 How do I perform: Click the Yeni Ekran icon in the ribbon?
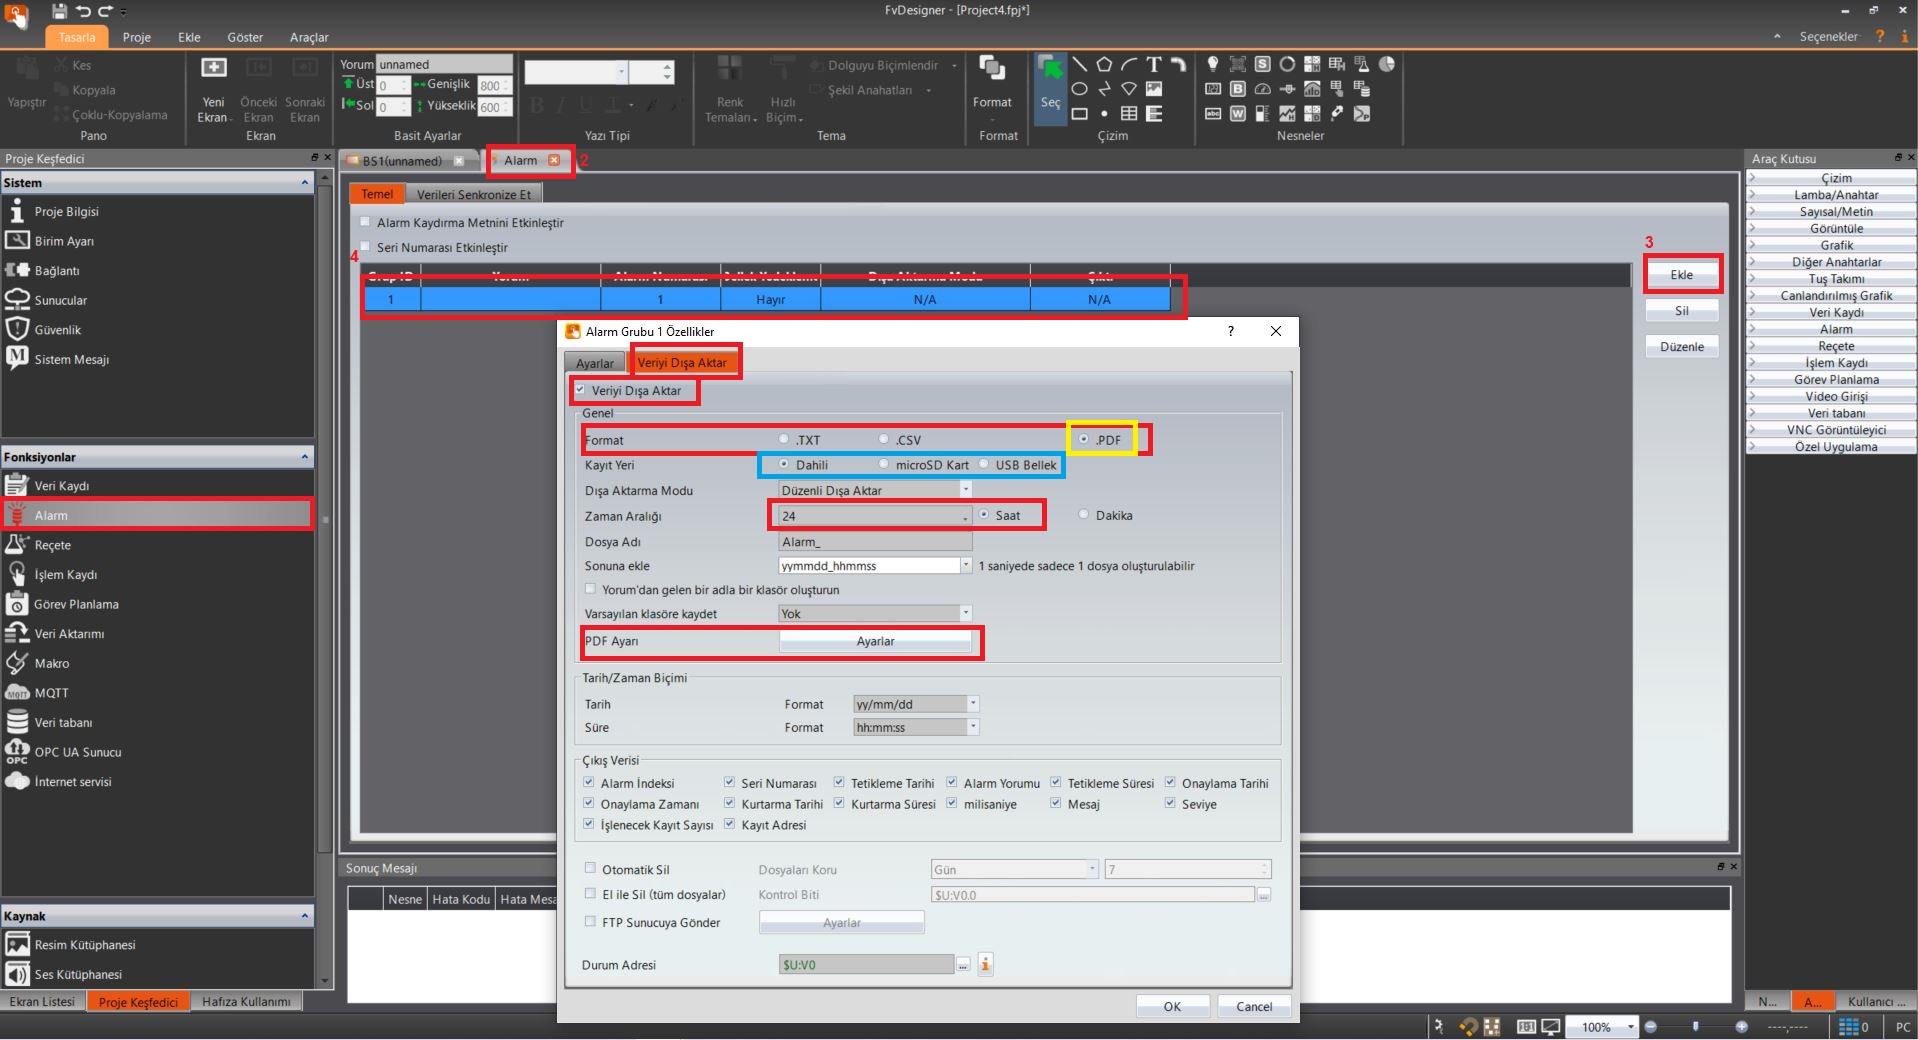tap(214, 70)
